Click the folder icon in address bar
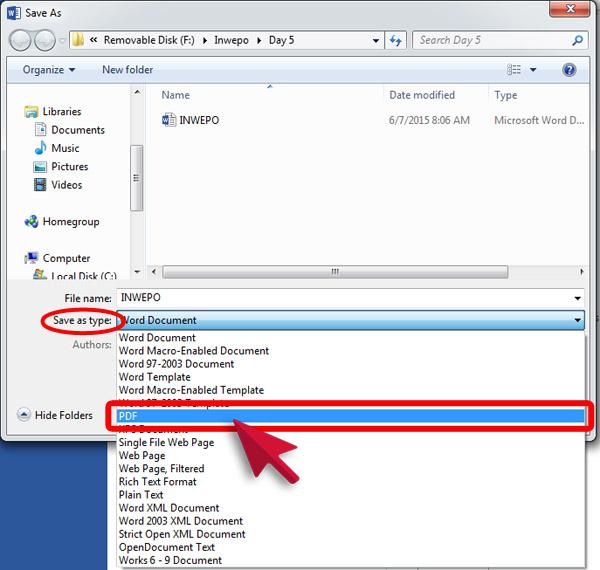Viewport: 600px width, 570px height. tap(78, 40)
